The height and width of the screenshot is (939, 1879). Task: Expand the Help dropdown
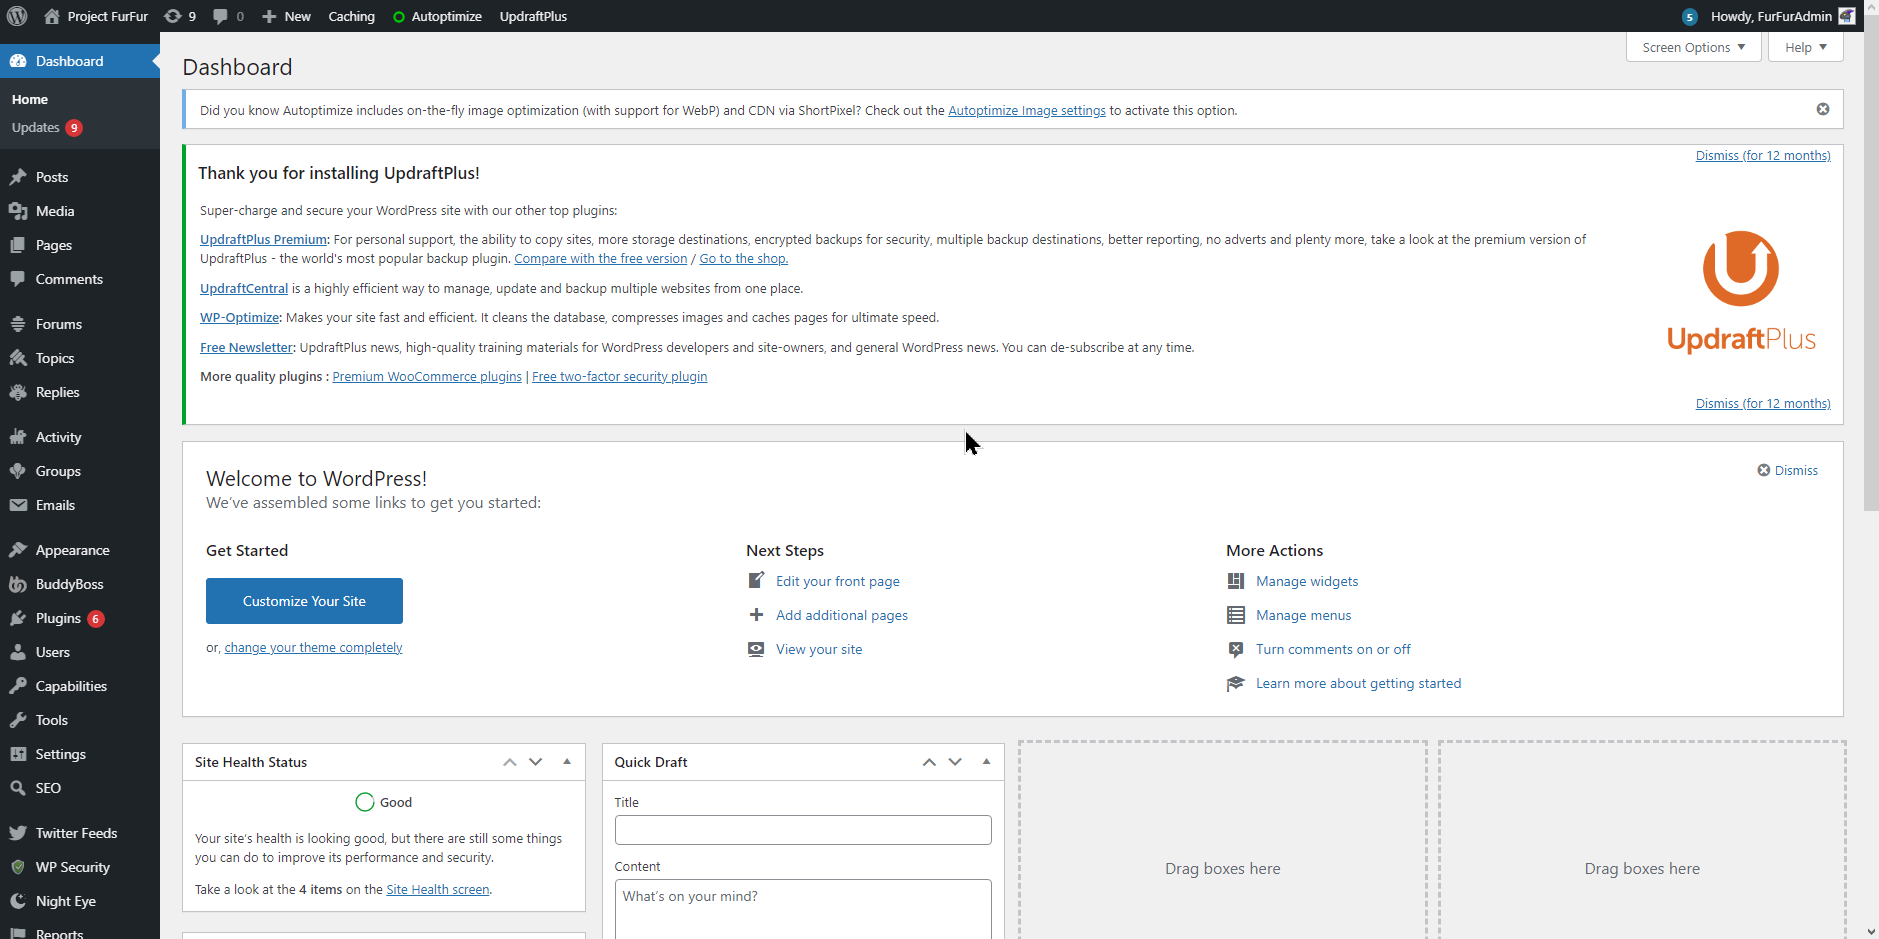click(x=1806, y=47)
